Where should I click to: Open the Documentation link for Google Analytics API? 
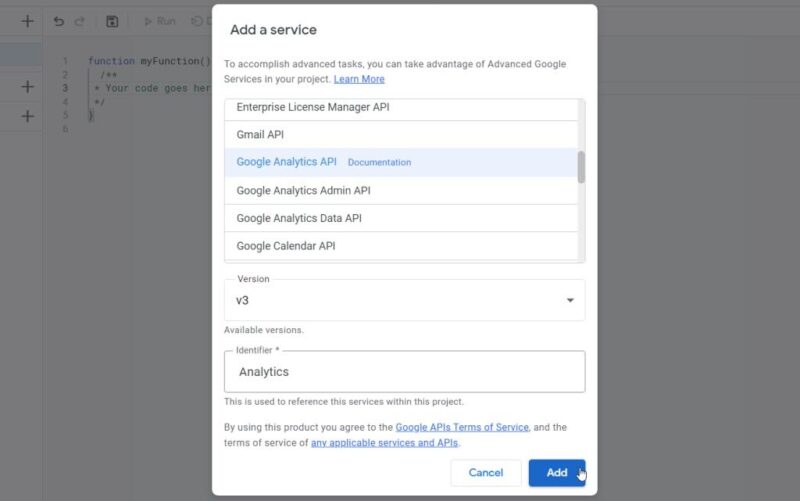[x=379, y=162]
